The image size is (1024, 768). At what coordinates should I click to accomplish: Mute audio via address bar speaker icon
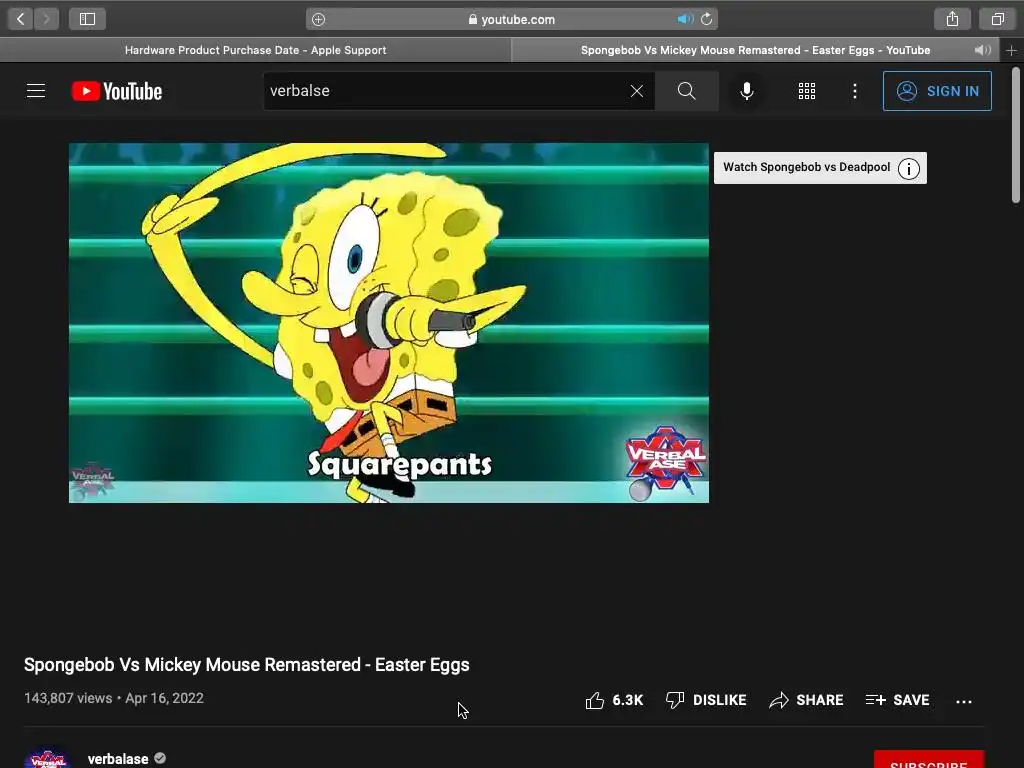click(x=685, y=19)
